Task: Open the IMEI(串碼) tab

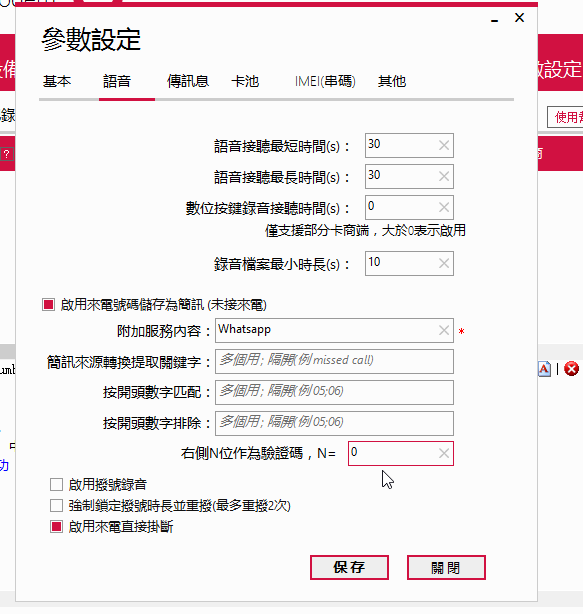Action: pyautogui.click(x=325, y=81)
